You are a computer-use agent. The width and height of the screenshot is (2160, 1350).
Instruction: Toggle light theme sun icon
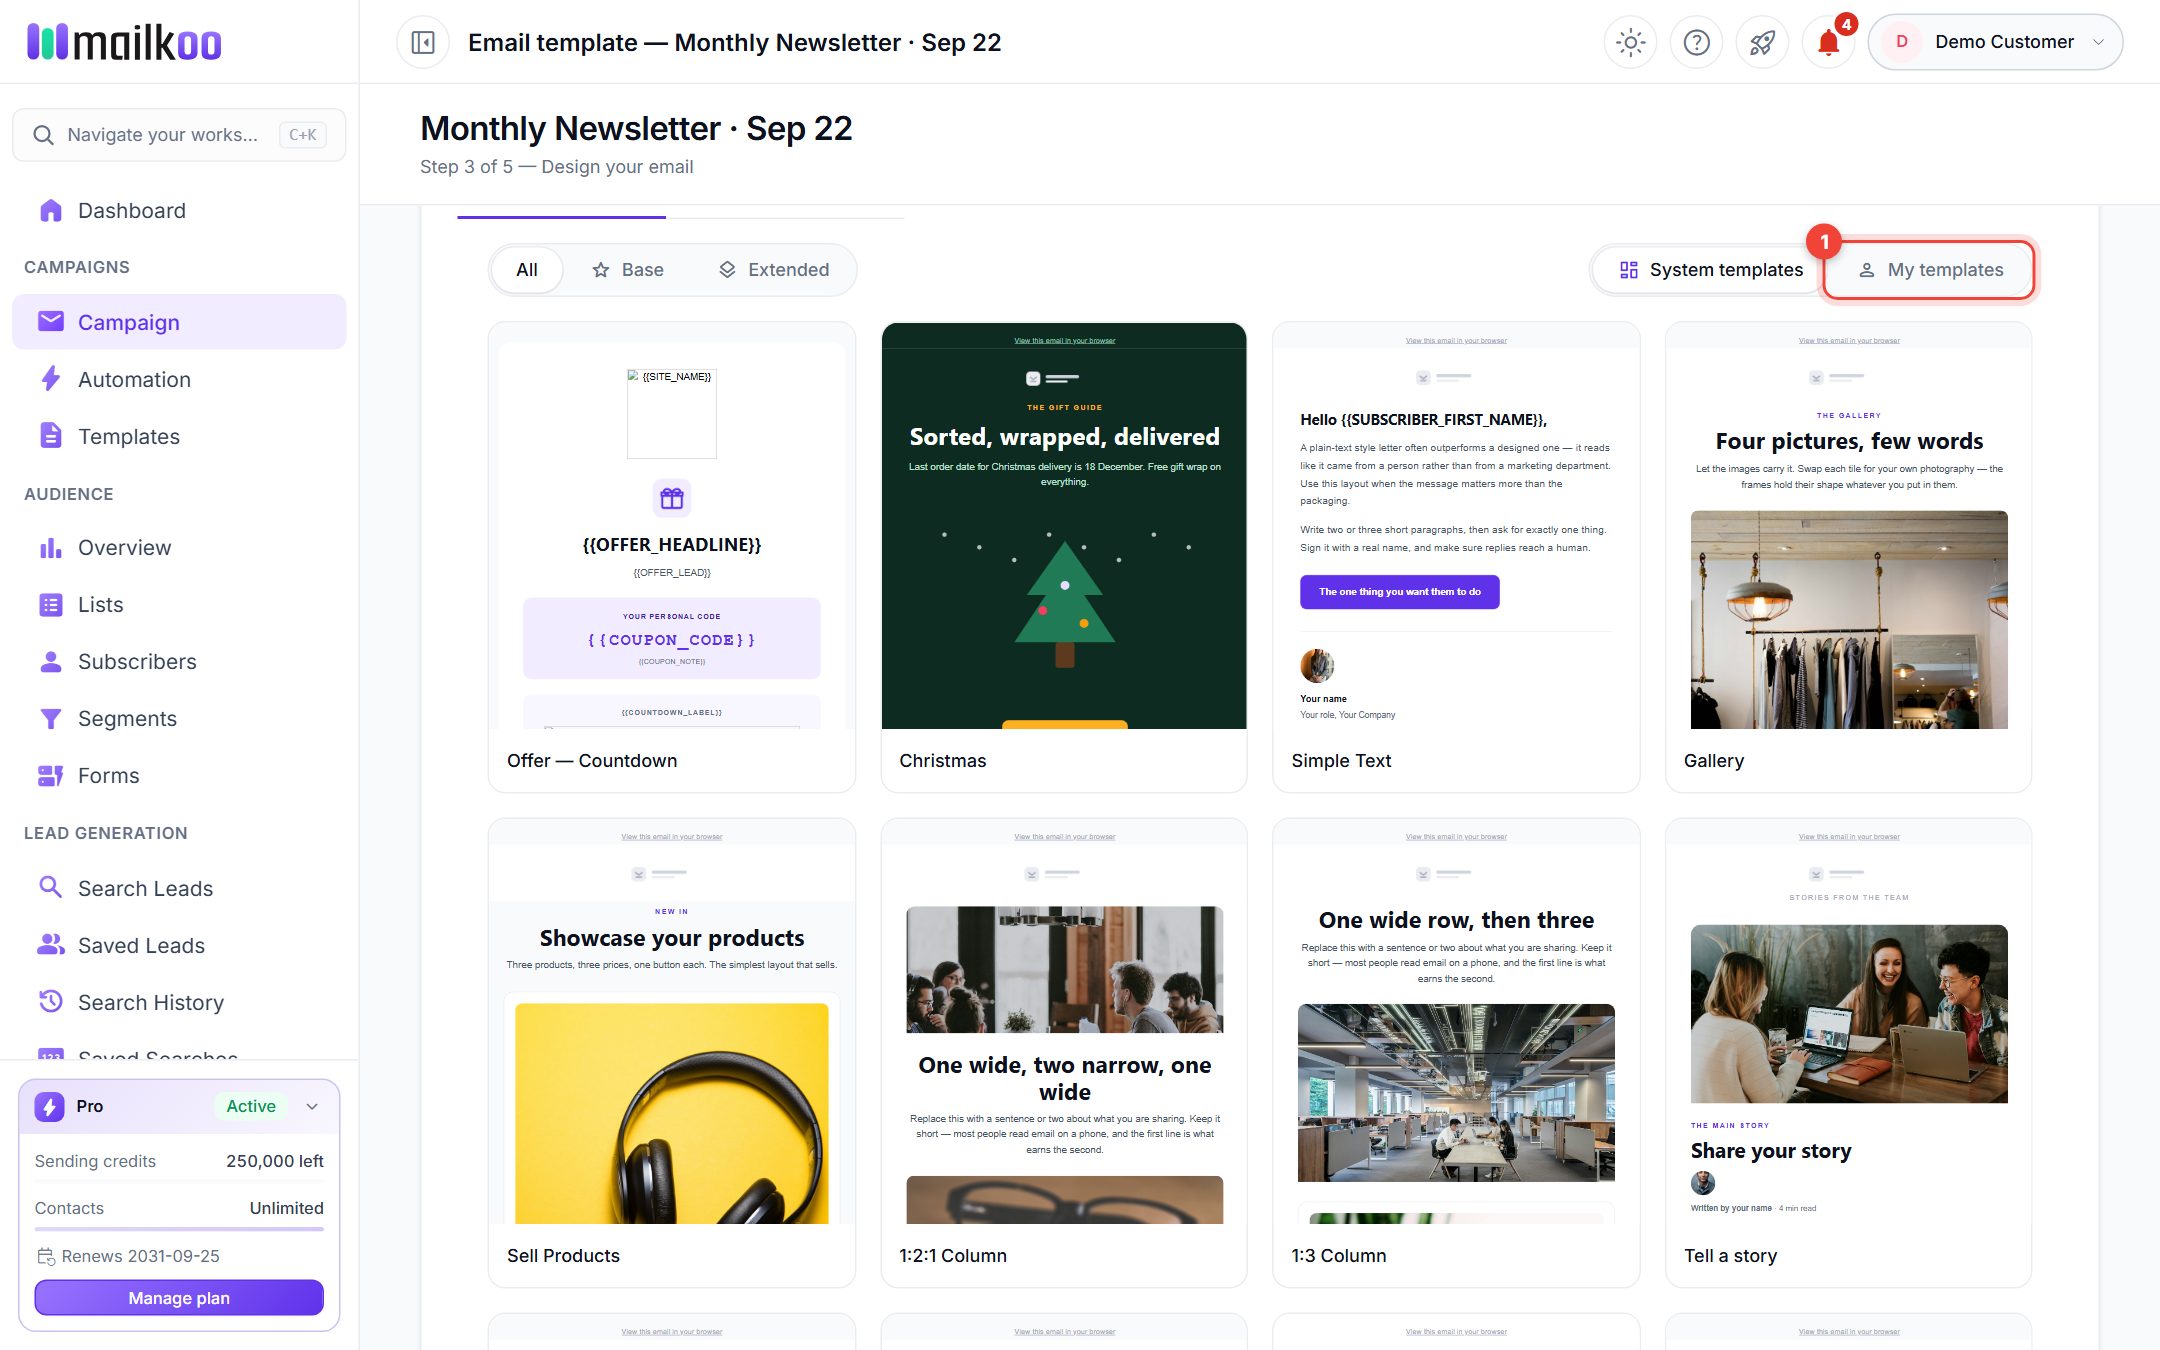point(1630,42)
